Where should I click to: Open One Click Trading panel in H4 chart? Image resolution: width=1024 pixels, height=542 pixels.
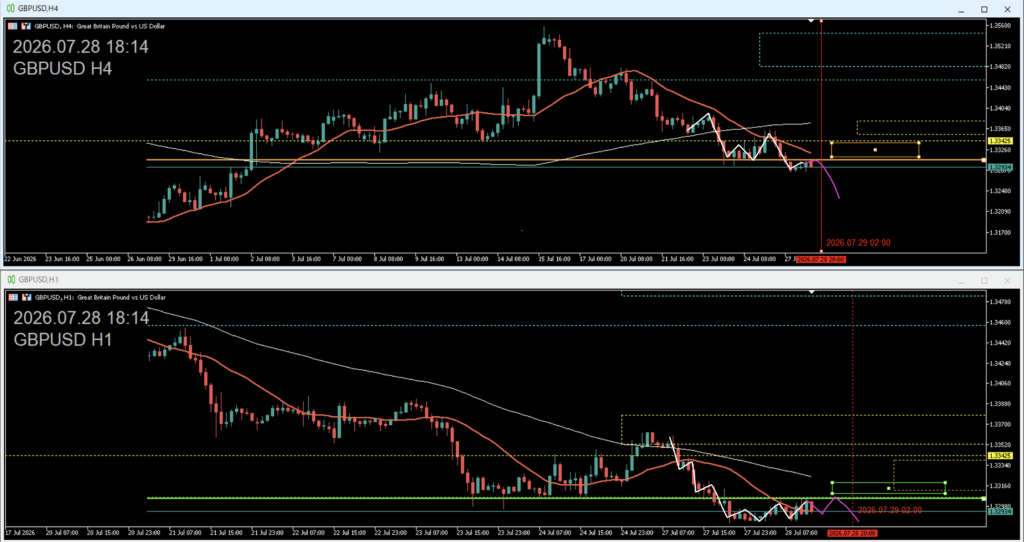coord(12,26)
